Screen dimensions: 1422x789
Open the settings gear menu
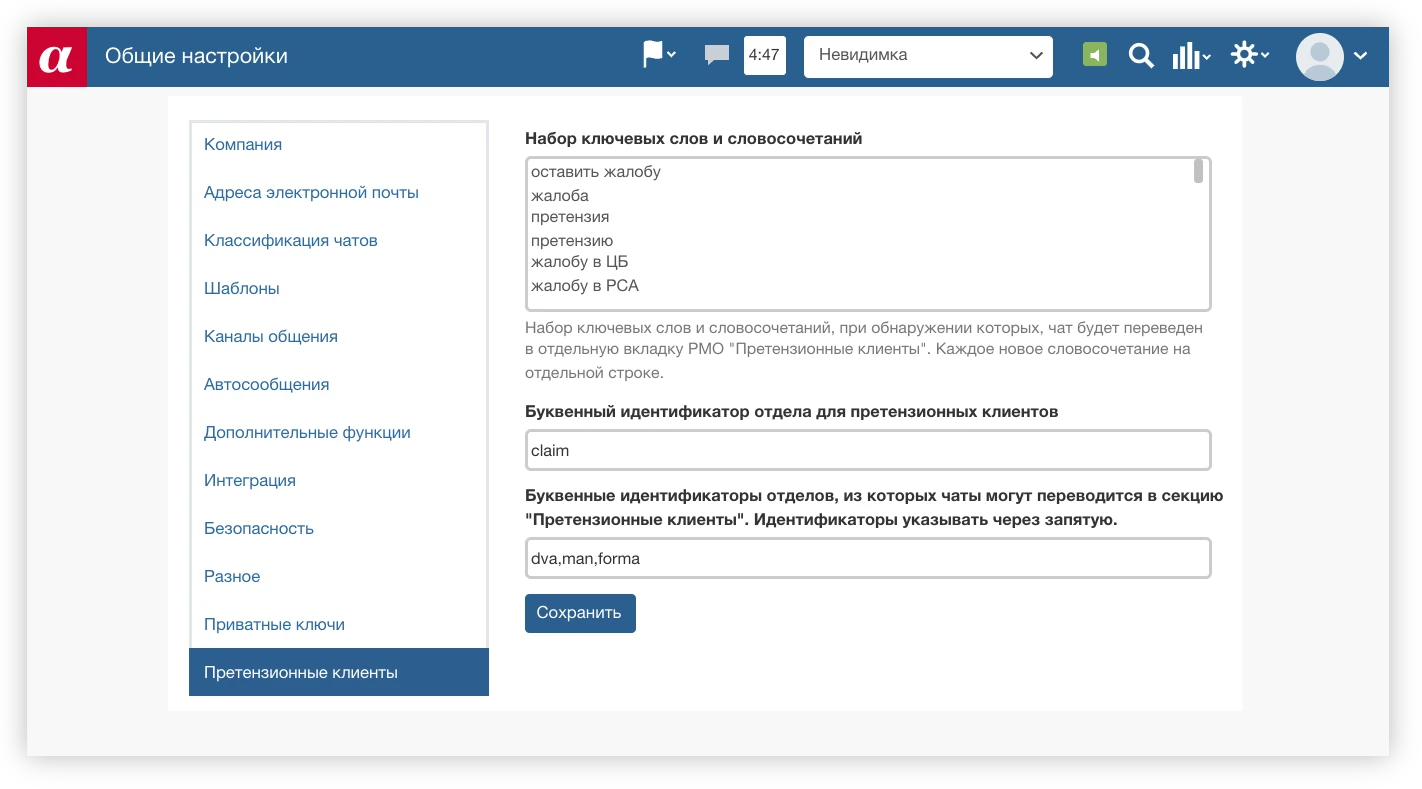1250,55
